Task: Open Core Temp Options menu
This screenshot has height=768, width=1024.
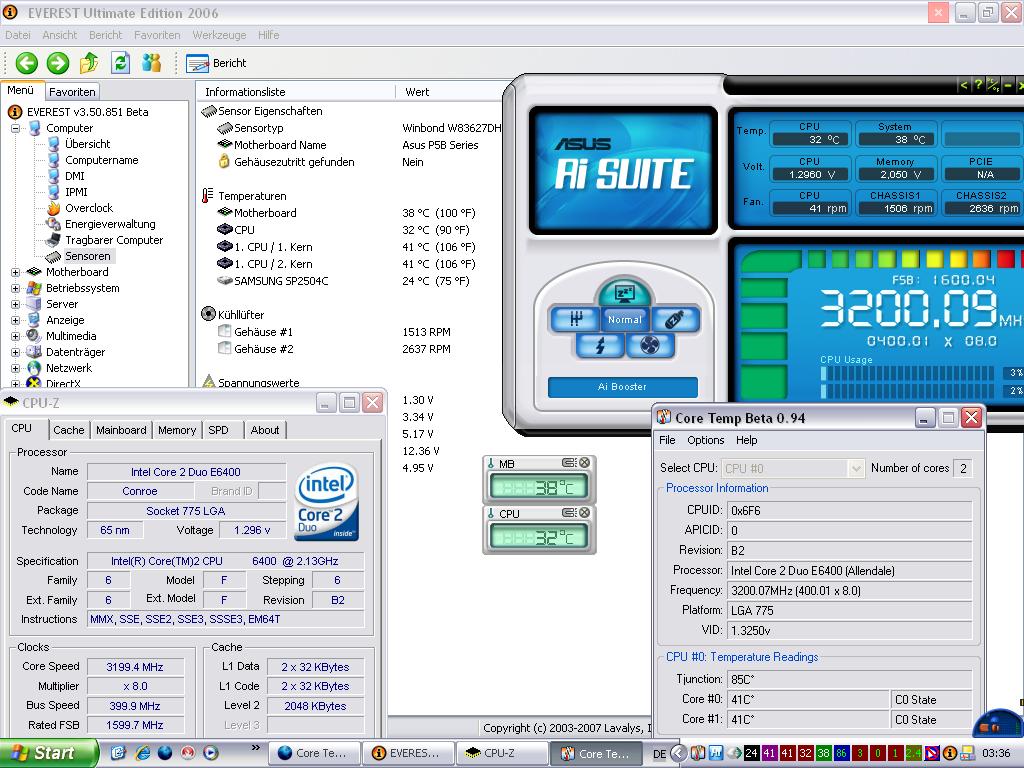Action: pos(705,440)
